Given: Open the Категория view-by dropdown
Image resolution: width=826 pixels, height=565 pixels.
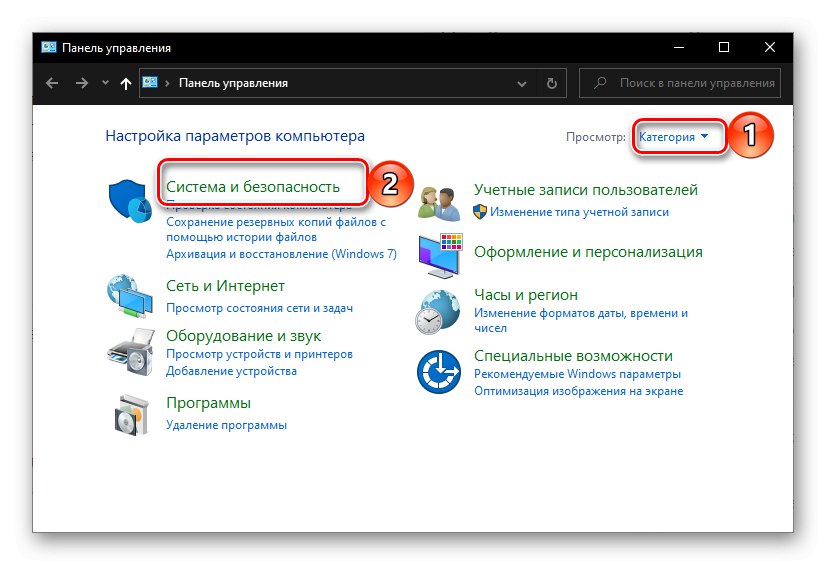Looking at the screenshot, I should click(673, 137).
